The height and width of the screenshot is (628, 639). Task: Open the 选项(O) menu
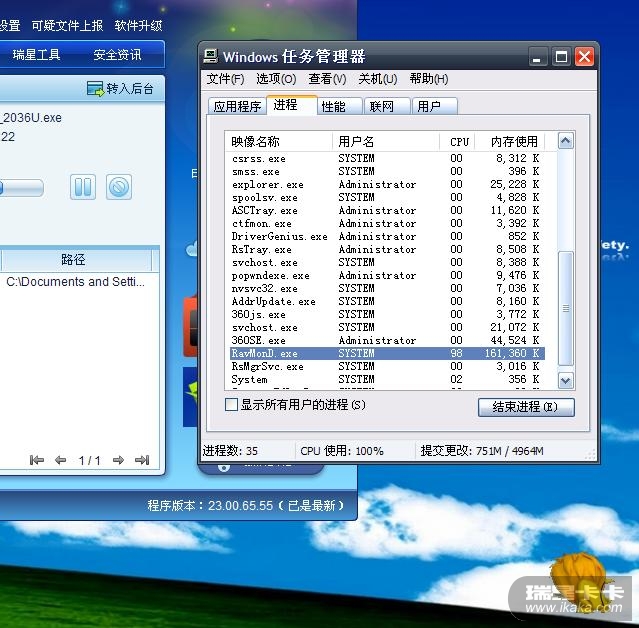click(276, 79)
